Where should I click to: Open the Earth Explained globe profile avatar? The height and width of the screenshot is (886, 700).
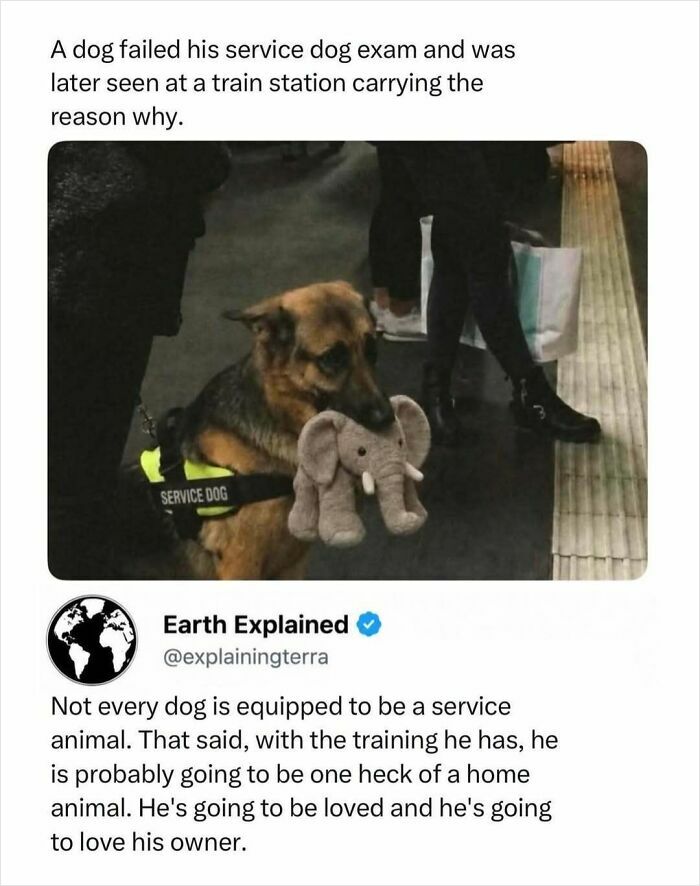click(92, 640)
